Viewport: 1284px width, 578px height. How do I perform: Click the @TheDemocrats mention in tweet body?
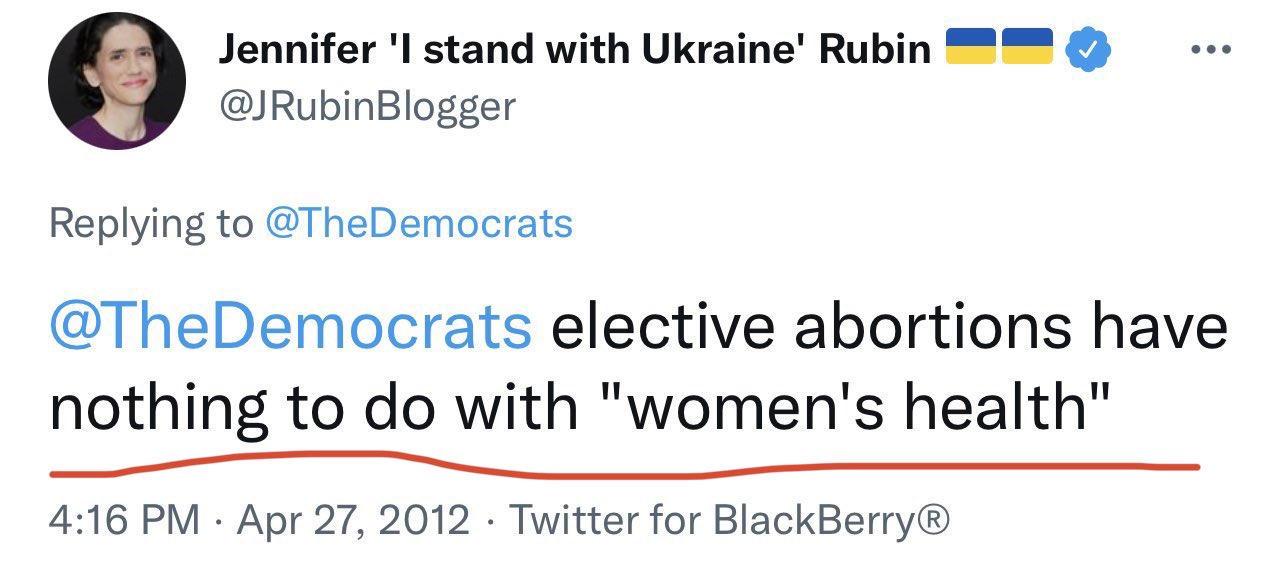pyautogui.click(x=290, y=326)
